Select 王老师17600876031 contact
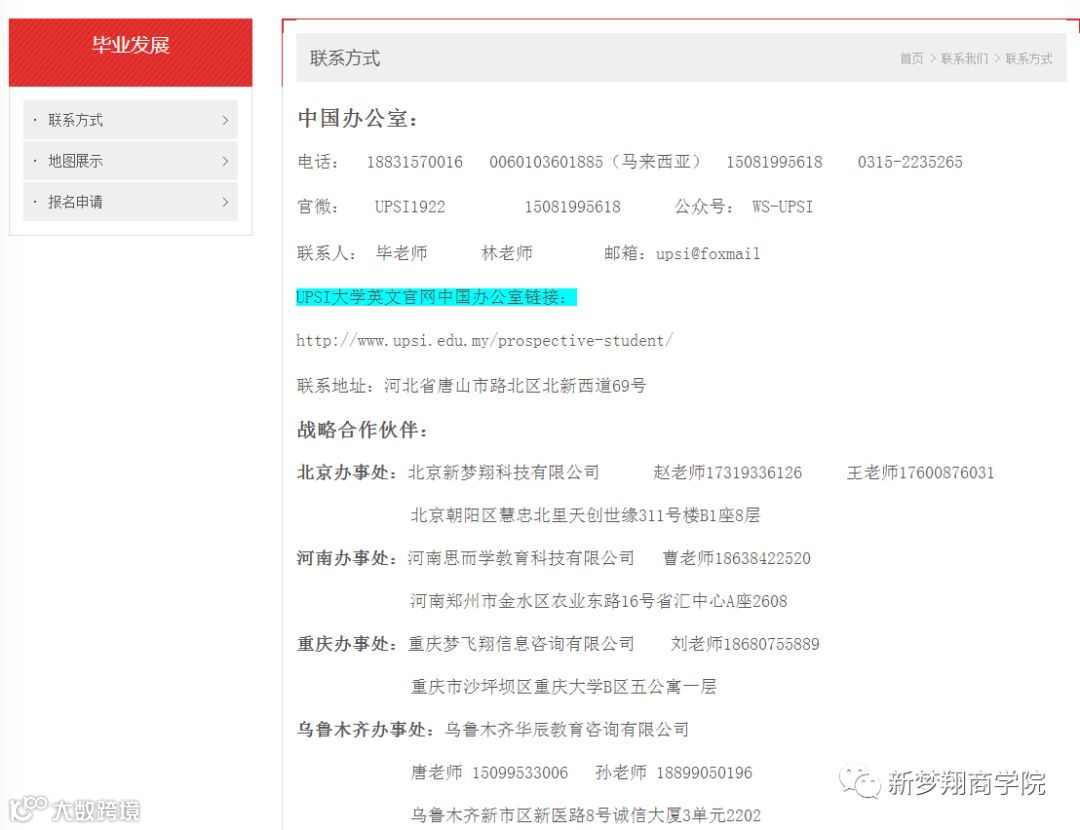This screenshot has width=1080, height=830. click(x=920, y=473)
